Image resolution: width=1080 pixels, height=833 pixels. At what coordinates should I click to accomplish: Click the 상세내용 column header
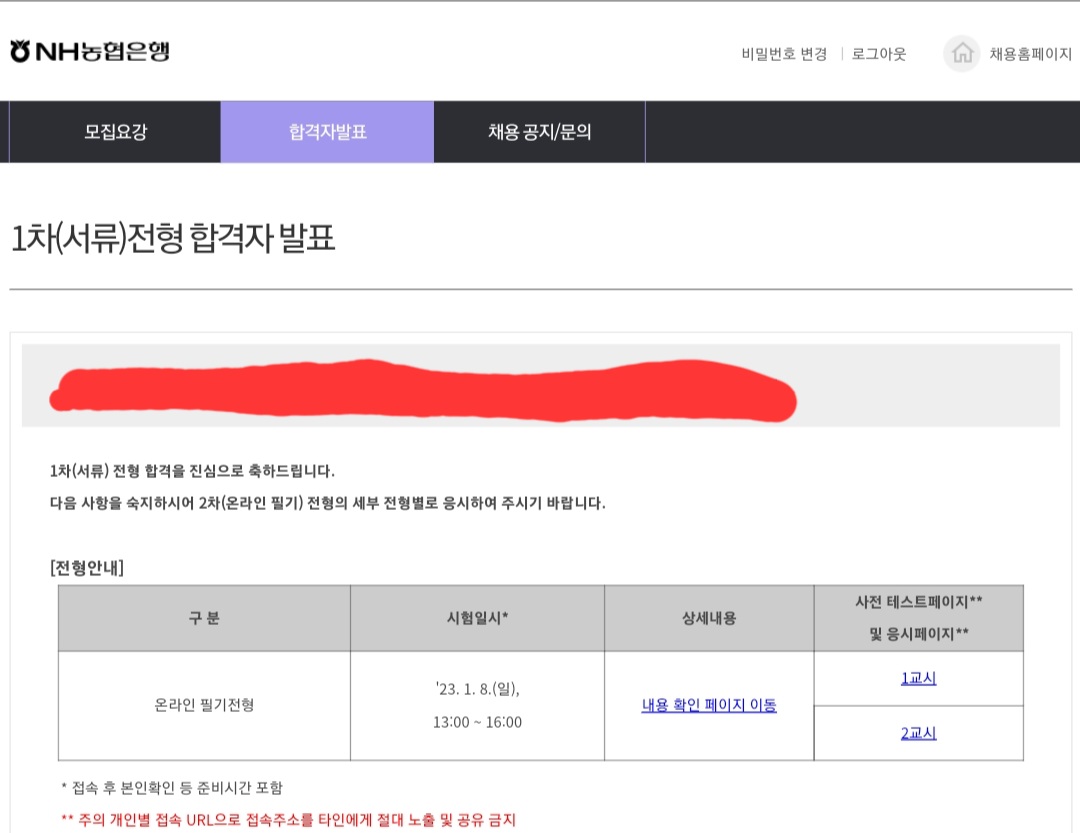tap(708, 618)
